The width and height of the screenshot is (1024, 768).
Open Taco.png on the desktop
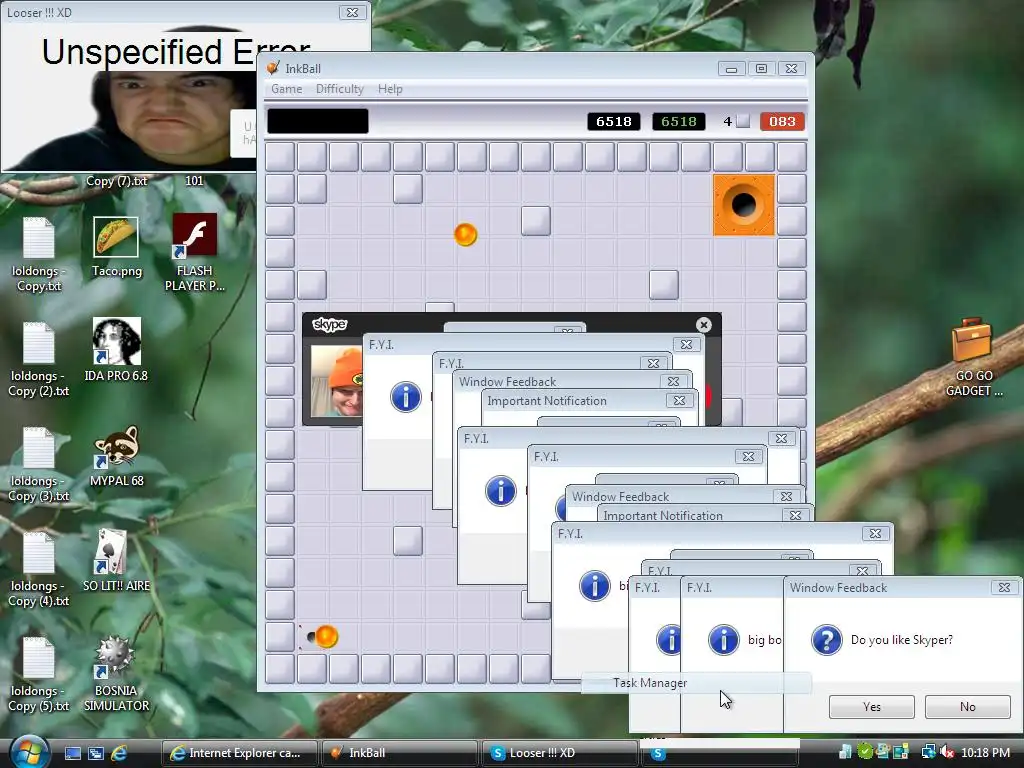[116, 248]
